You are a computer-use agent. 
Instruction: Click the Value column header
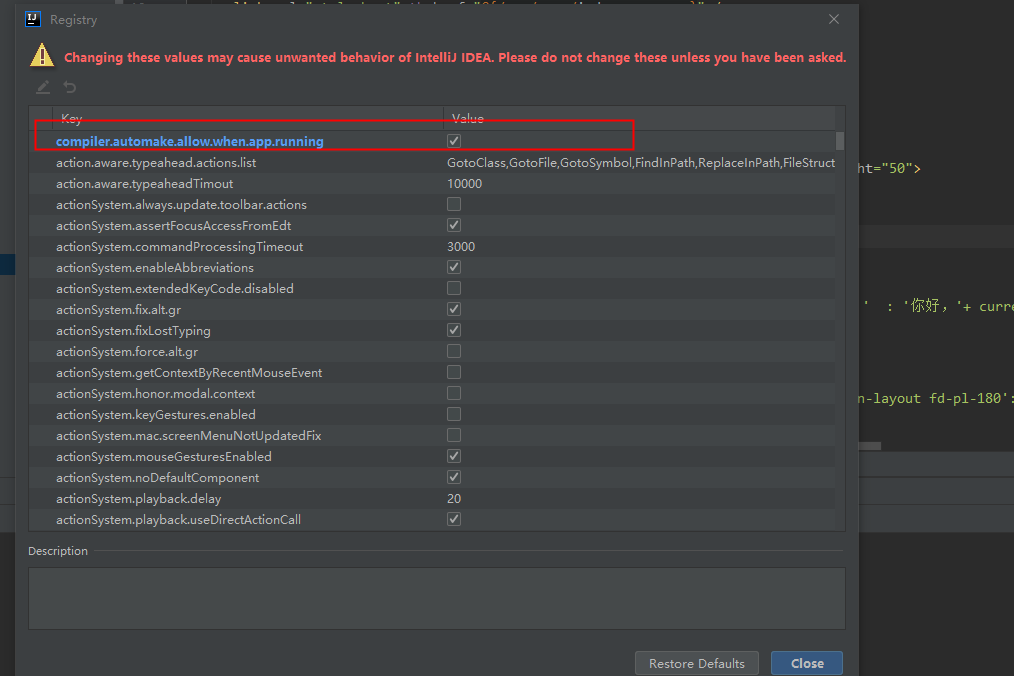[639, 118]
